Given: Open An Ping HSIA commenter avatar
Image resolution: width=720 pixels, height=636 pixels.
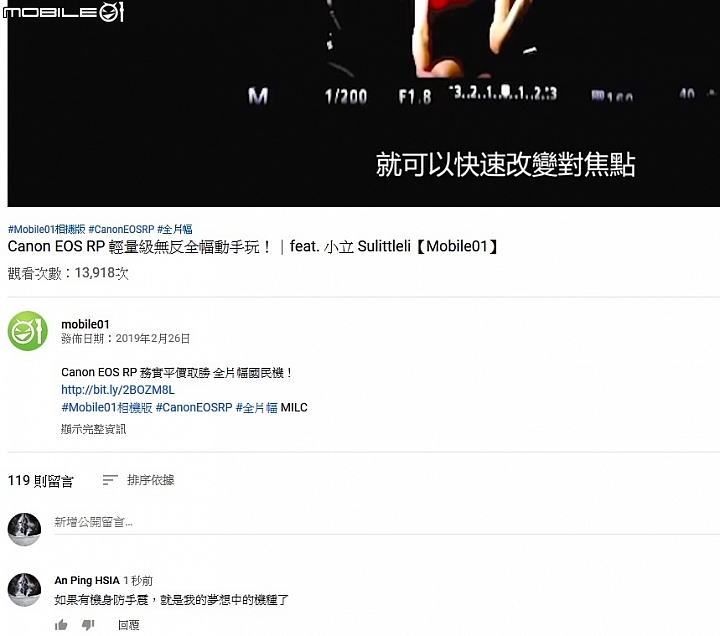Looking at the screenshot, I should (x=24, y=590).
